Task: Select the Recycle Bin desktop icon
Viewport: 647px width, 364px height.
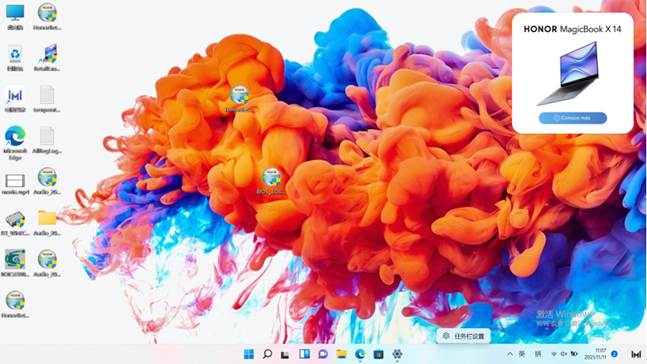Action: pyautogui.click(x=15, y=58)
